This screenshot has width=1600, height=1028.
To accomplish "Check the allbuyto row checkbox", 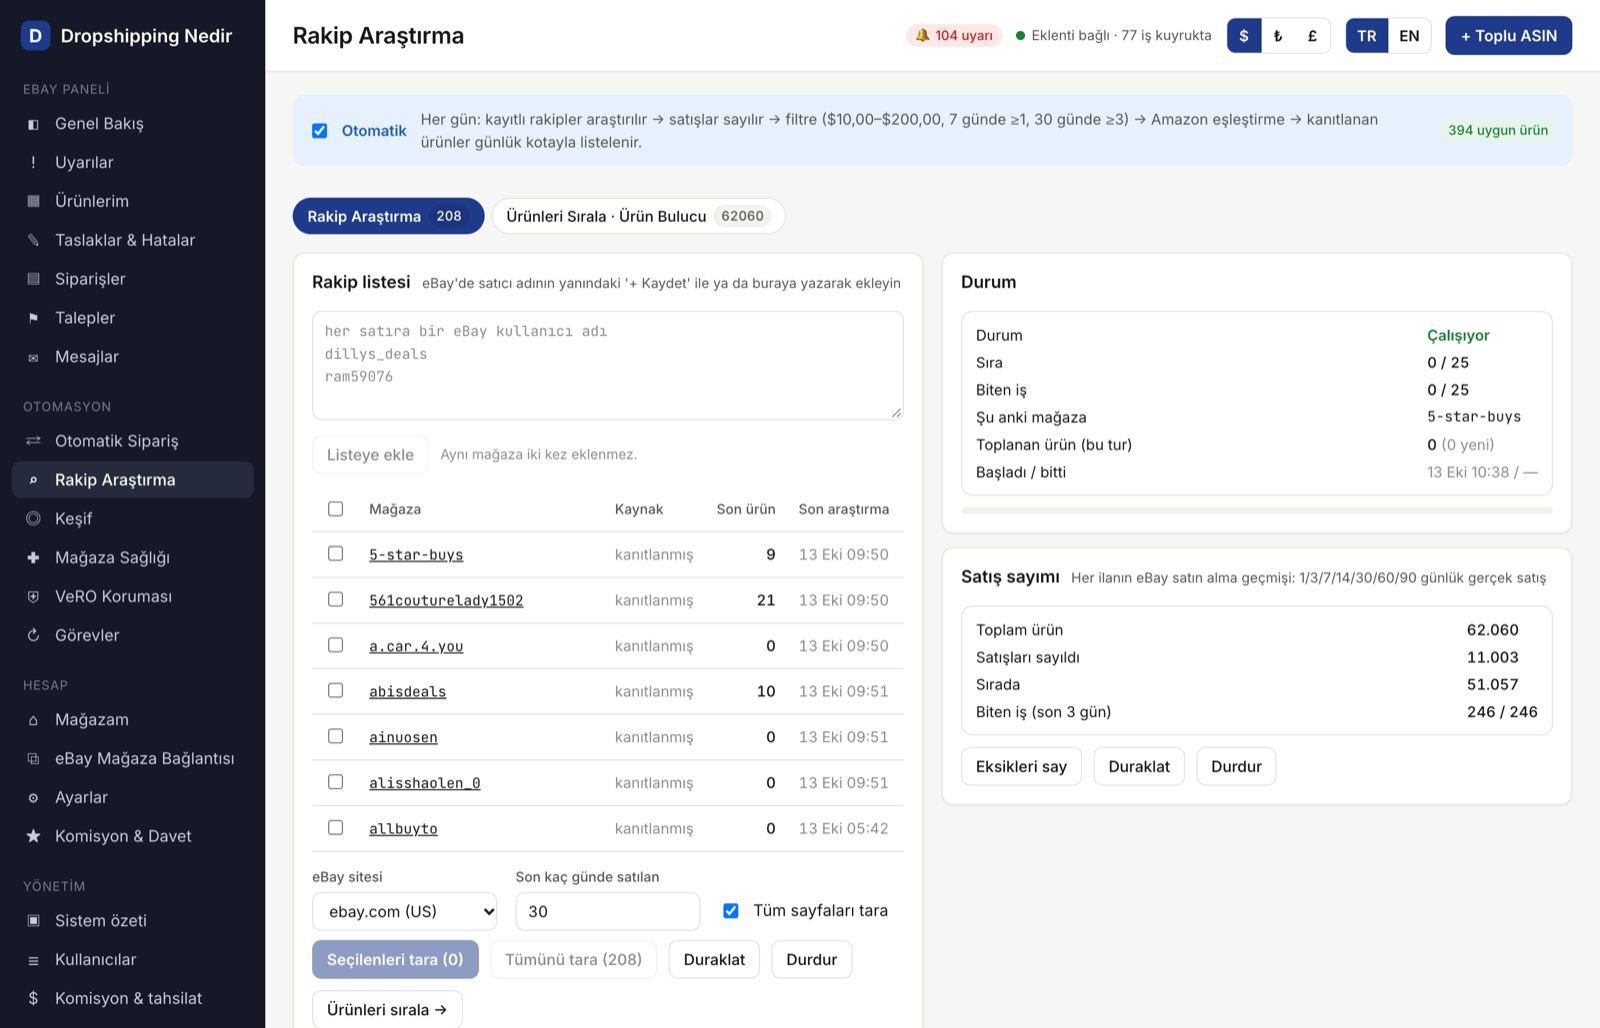I will click(x=336, y=828).
